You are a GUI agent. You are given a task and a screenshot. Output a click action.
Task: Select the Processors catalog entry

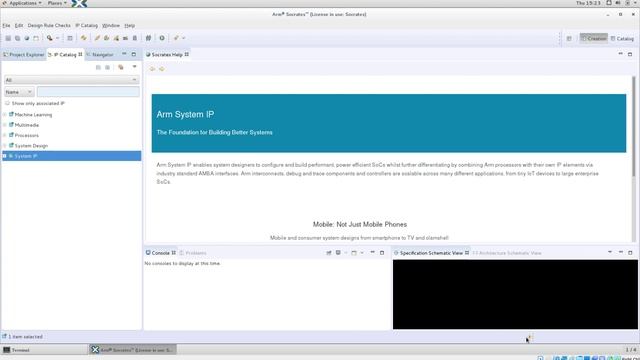[27, 135]
